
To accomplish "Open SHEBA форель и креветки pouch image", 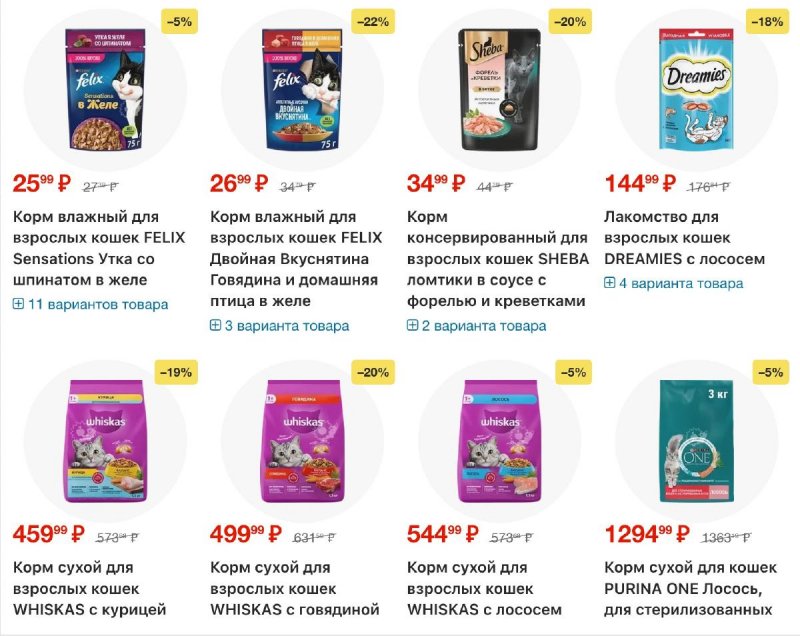I will 498,89.
